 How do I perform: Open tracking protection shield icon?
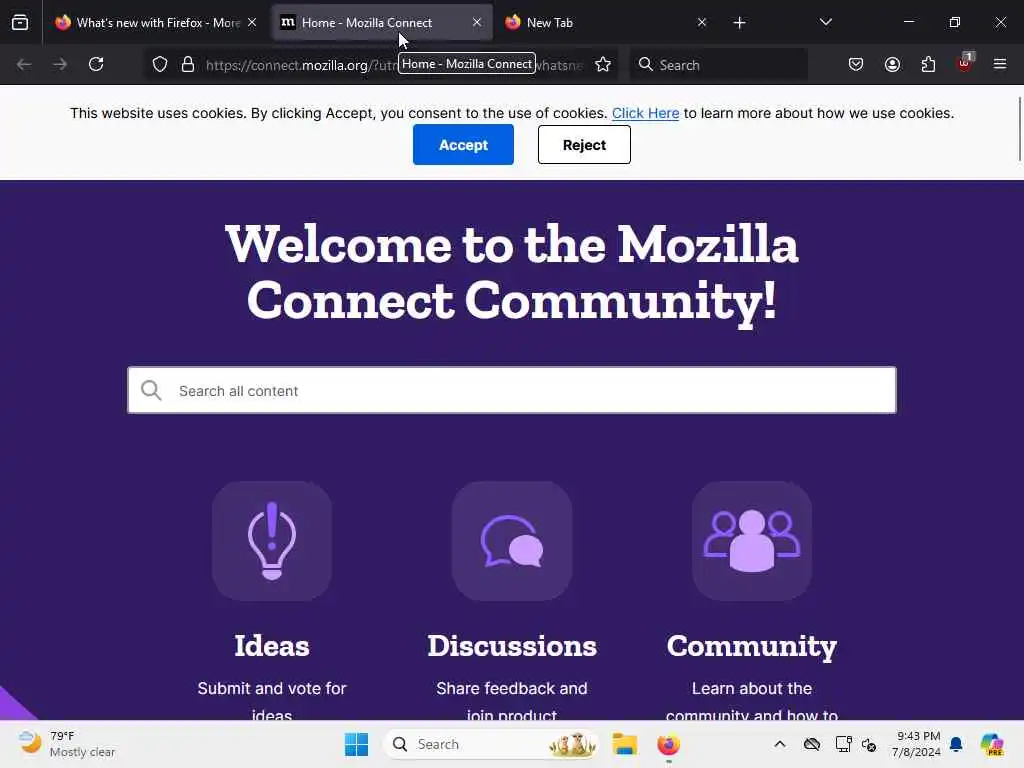coord(160,65)
